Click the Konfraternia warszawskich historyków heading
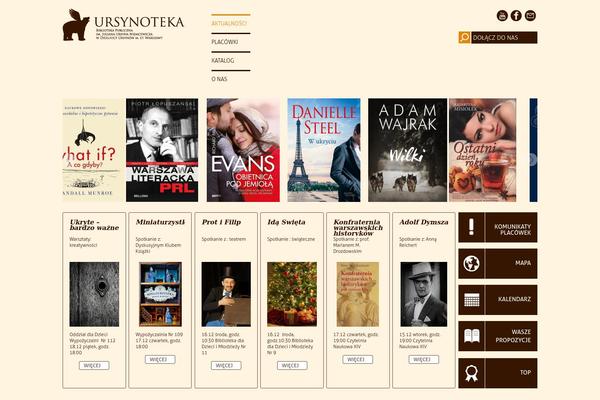Screen dimensions: 600x400 tap(358, 227)
